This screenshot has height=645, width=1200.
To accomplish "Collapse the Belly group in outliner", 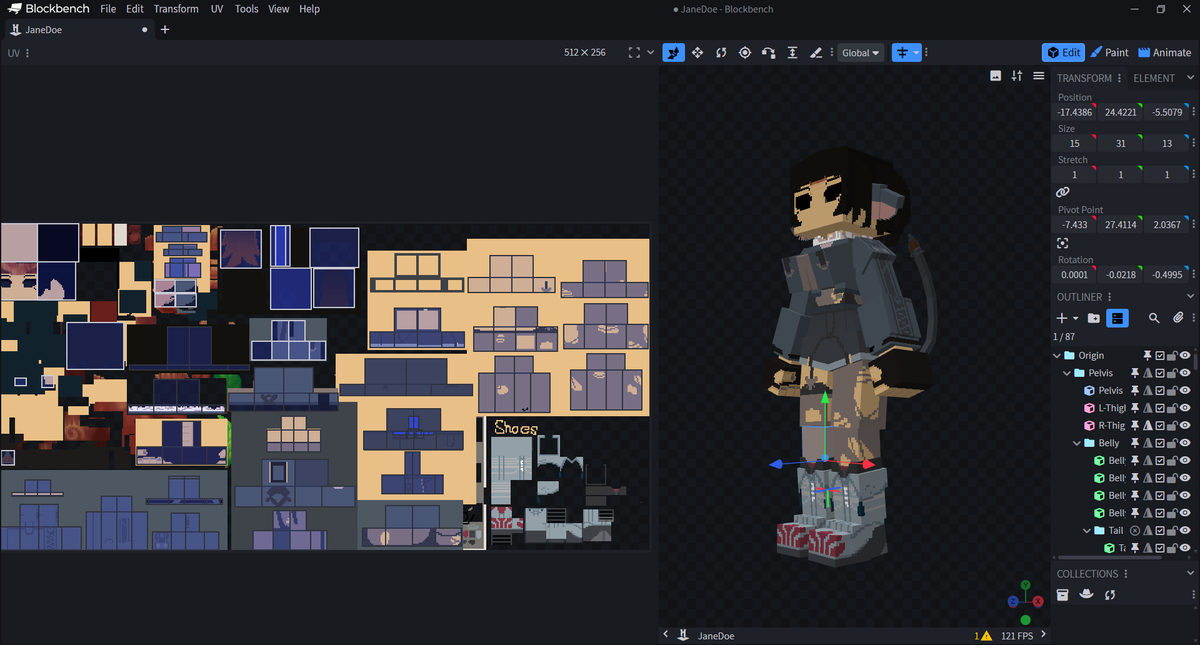I will click(1077, 443).
